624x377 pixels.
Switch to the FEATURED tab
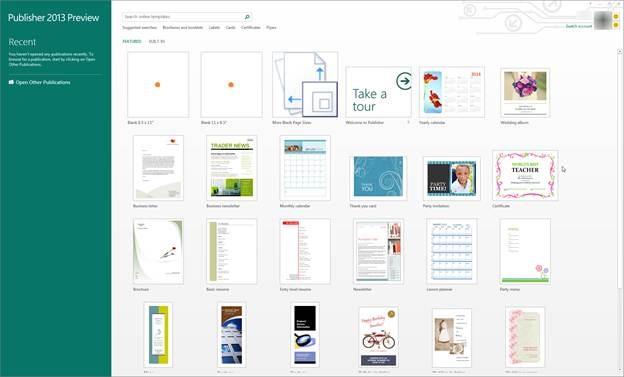(132, 41)
